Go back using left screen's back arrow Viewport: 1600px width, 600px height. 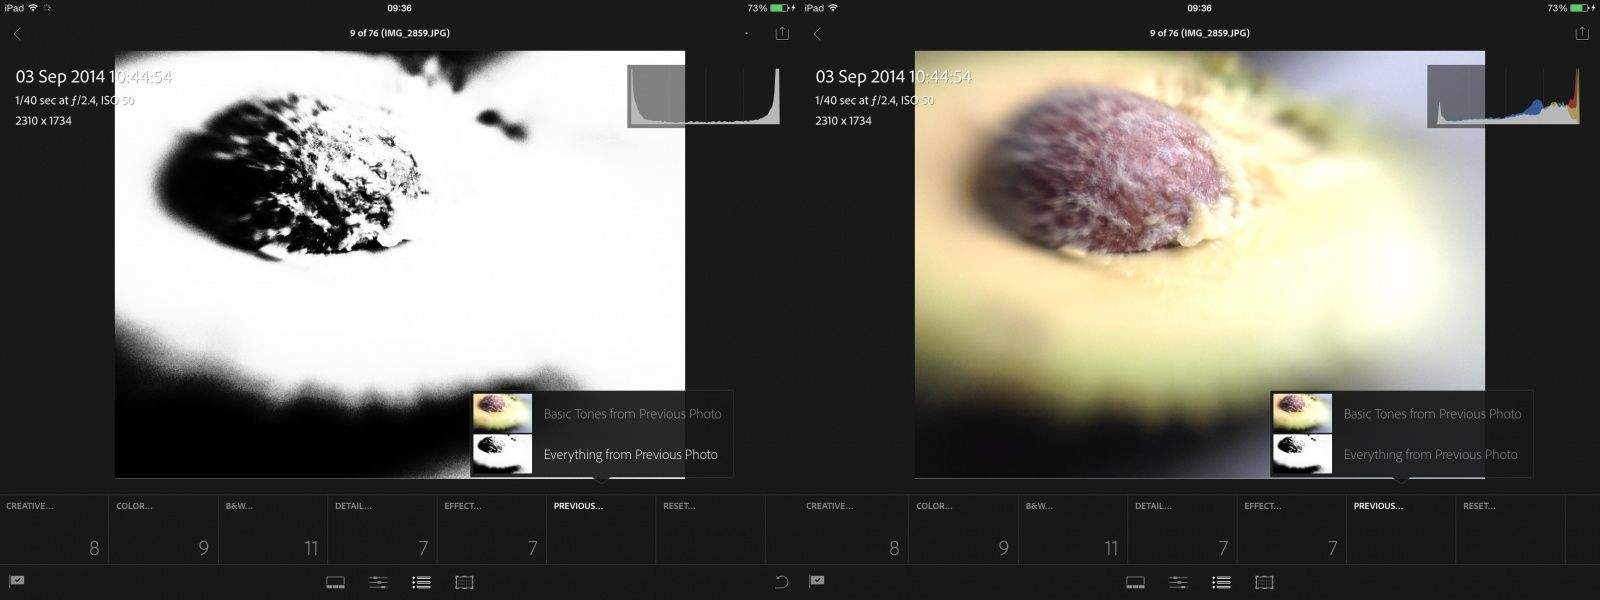point(17,34)
